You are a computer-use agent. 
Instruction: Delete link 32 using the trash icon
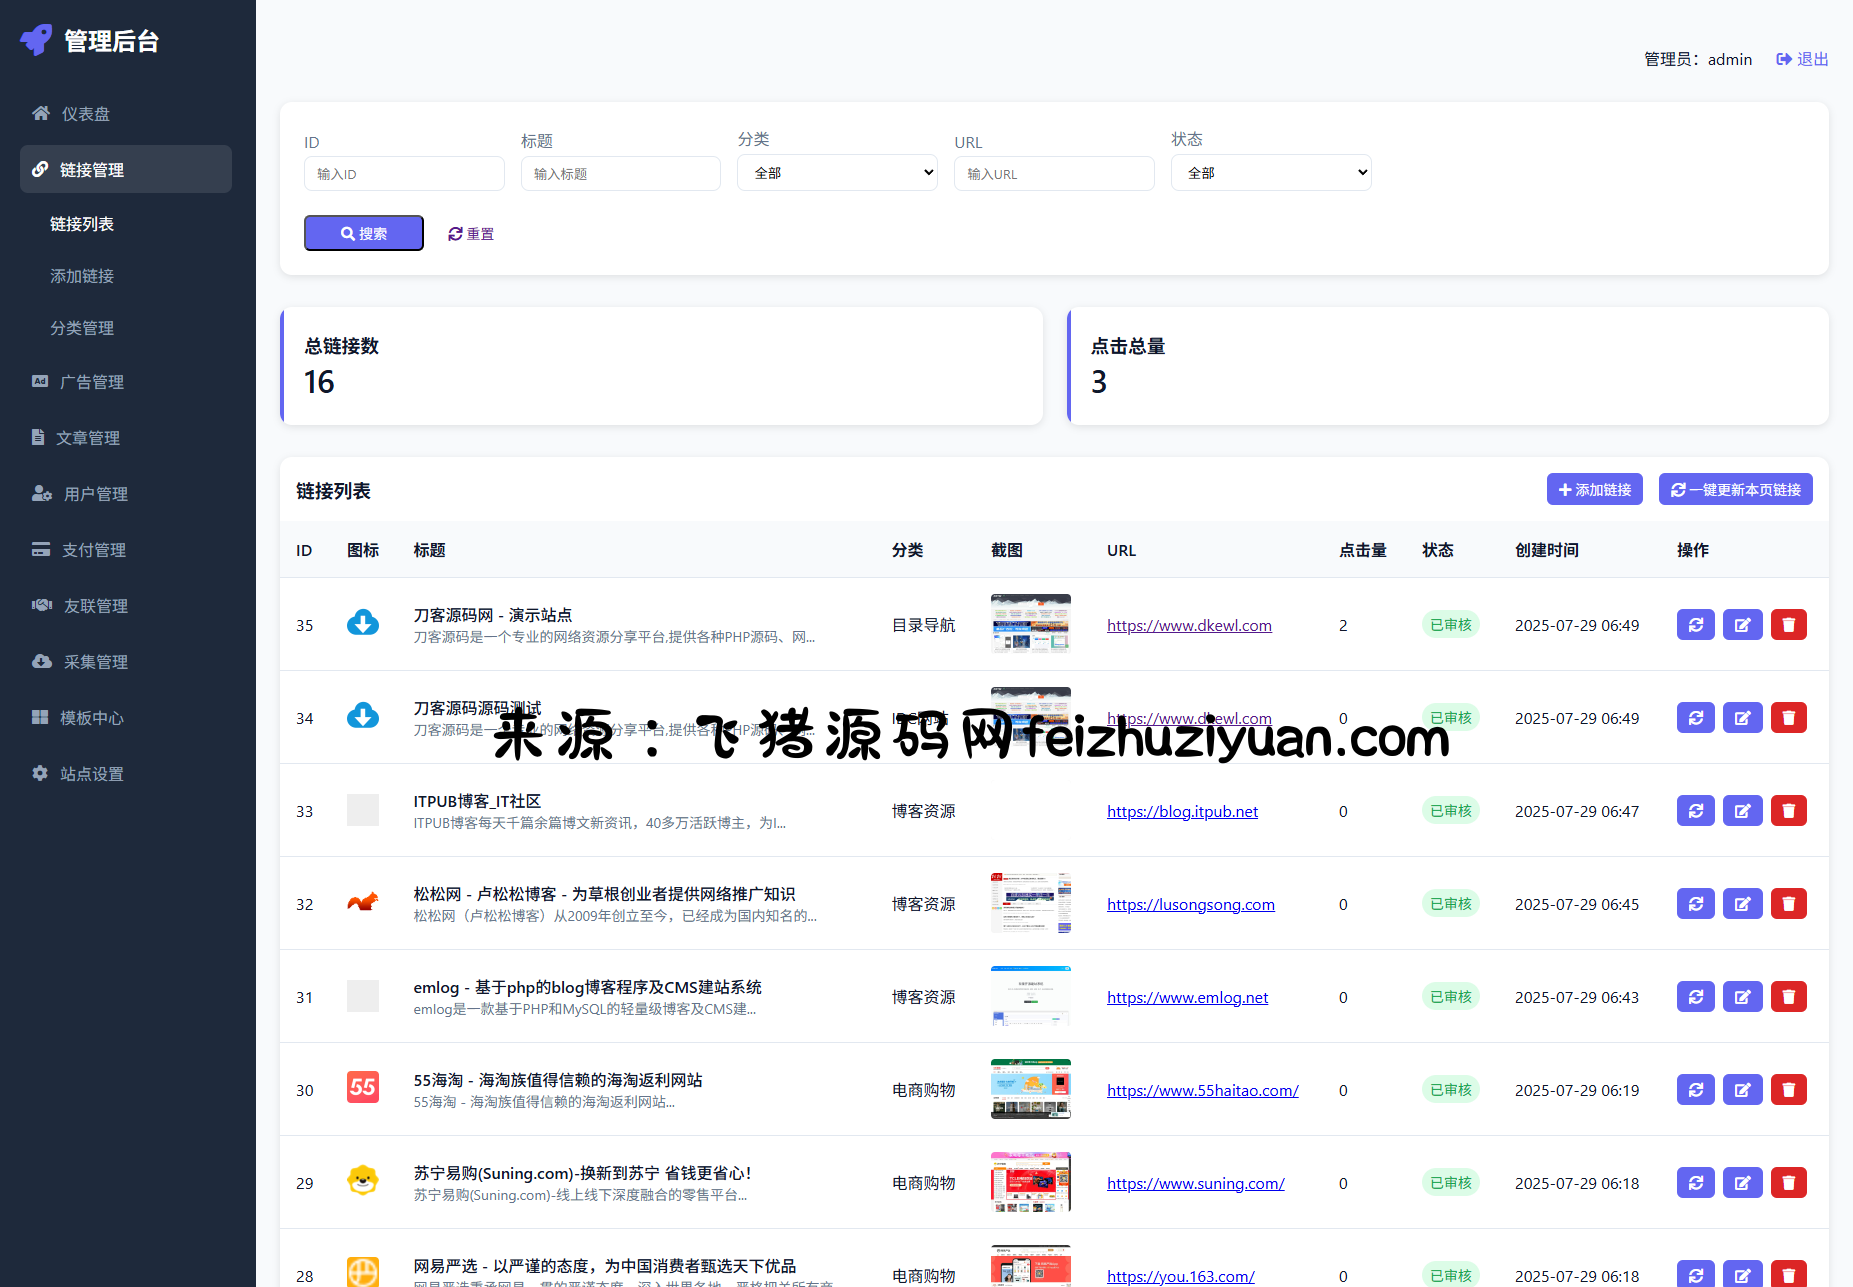coord(1788,904)
